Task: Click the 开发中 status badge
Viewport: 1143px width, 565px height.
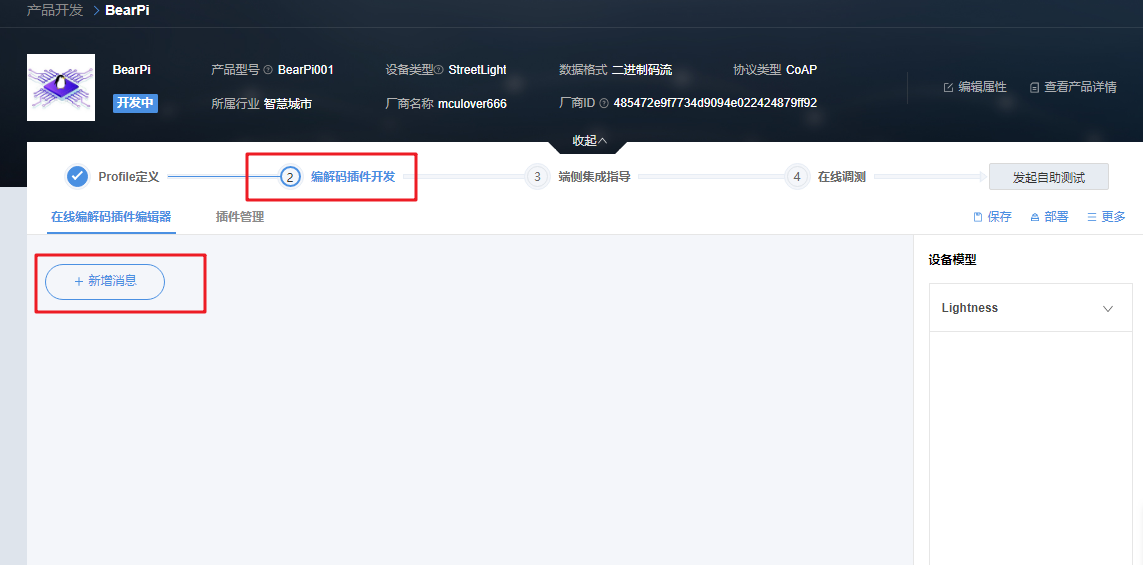Action: click(x=136, y=103)
